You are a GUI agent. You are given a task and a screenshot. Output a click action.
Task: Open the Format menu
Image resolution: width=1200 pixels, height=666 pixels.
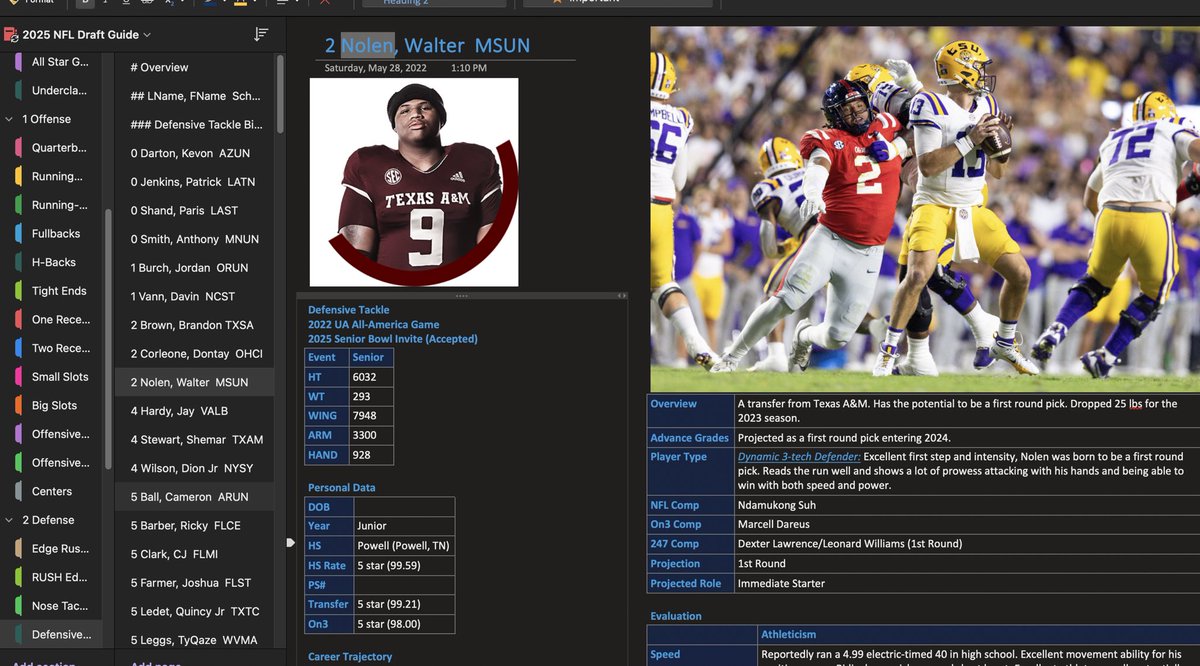pos(34,2)
